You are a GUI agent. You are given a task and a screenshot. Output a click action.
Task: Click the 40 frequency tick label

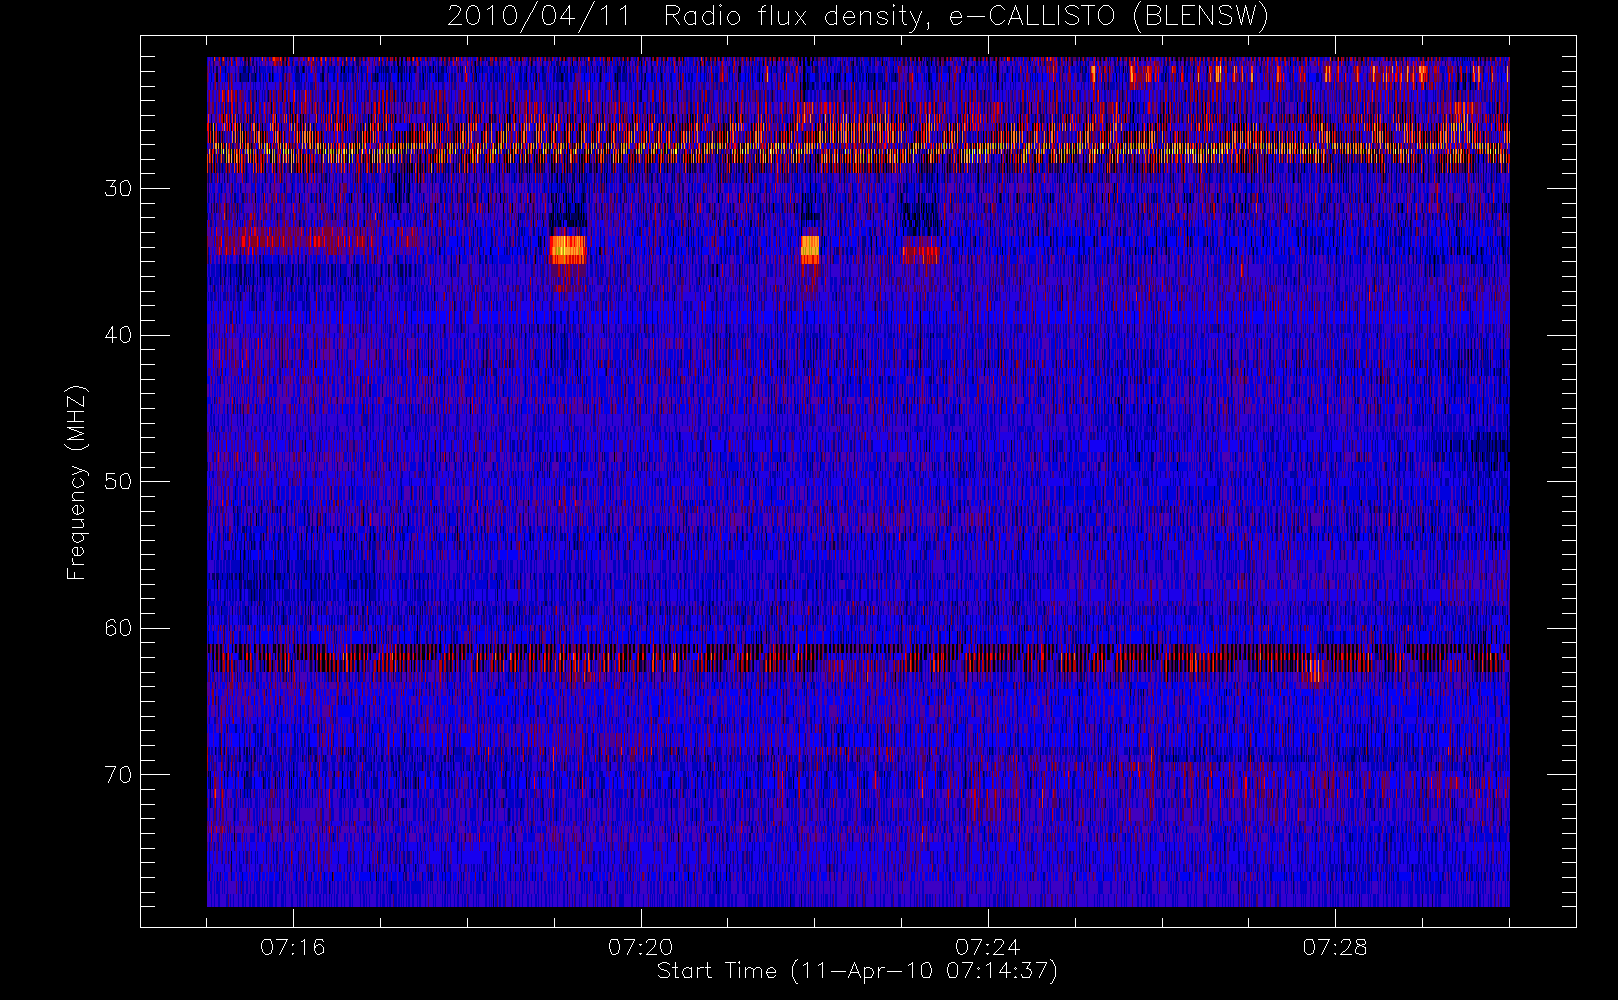(x=118, y=335)
